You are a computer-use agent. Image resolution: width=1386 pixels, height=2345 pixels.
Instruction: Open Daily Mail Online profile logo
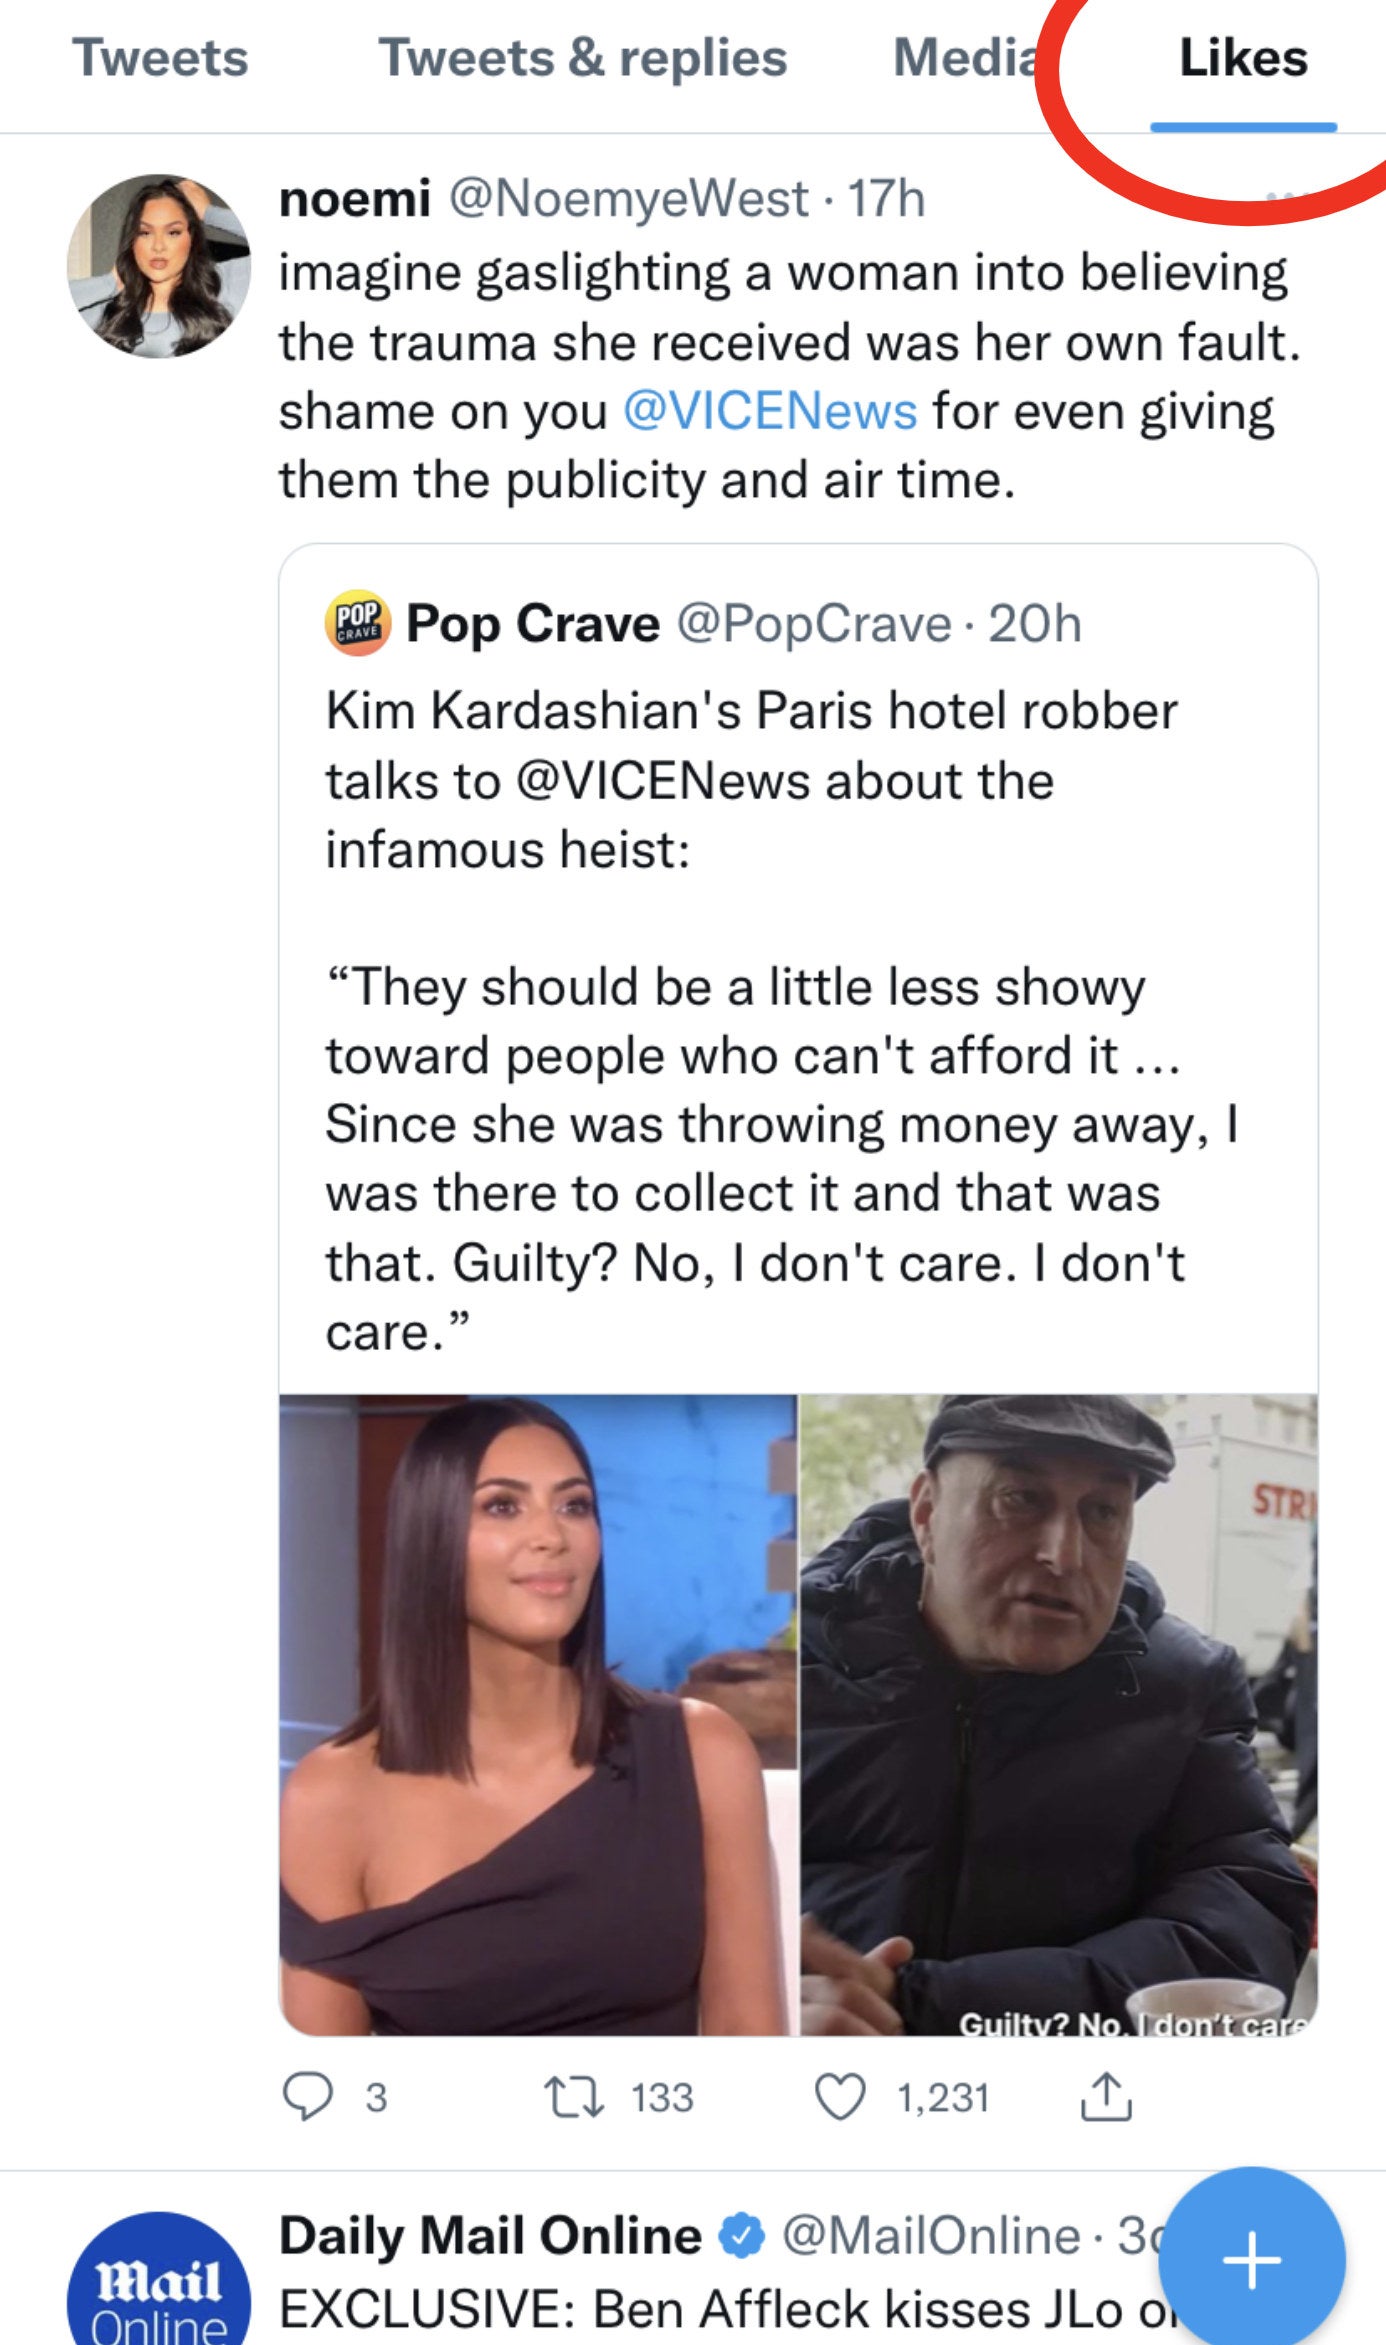(159, 2290)
